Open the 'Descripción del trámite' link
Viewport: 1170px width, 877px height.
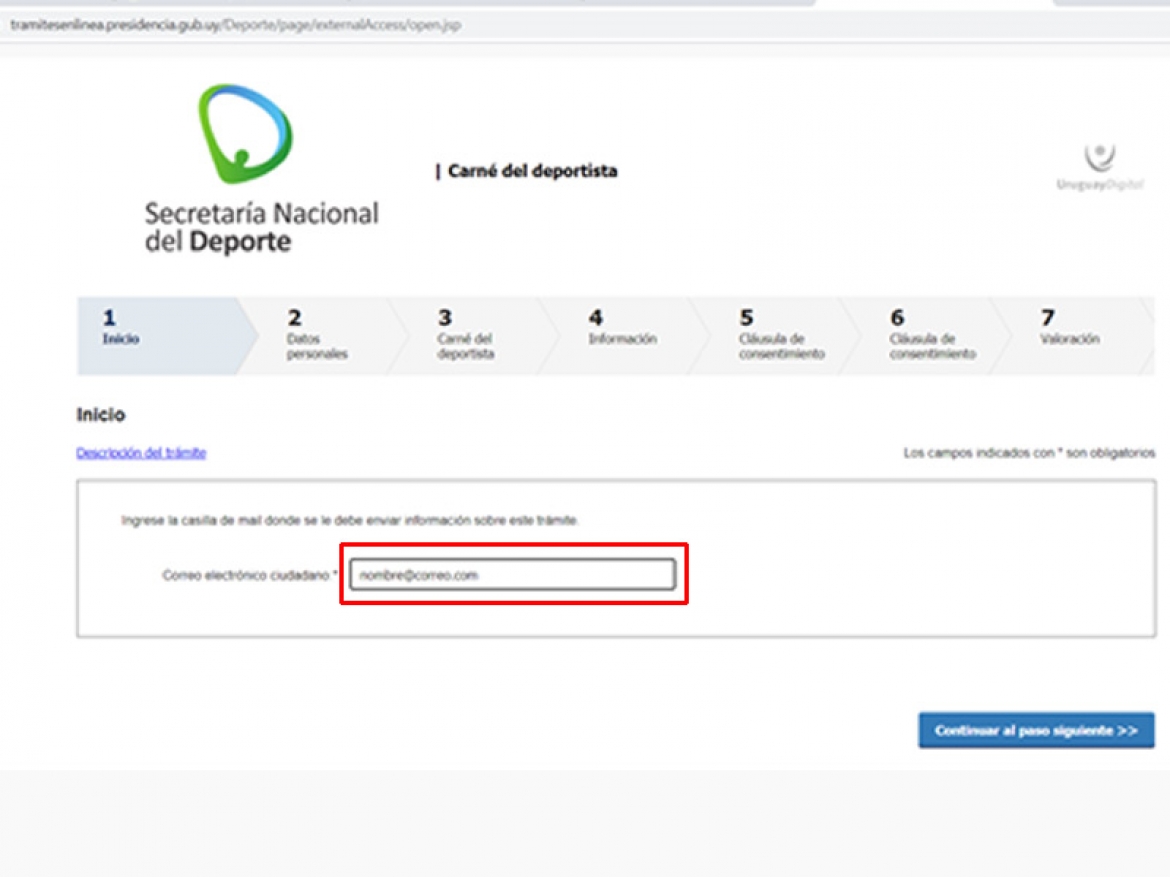click(x=141, y=453)
